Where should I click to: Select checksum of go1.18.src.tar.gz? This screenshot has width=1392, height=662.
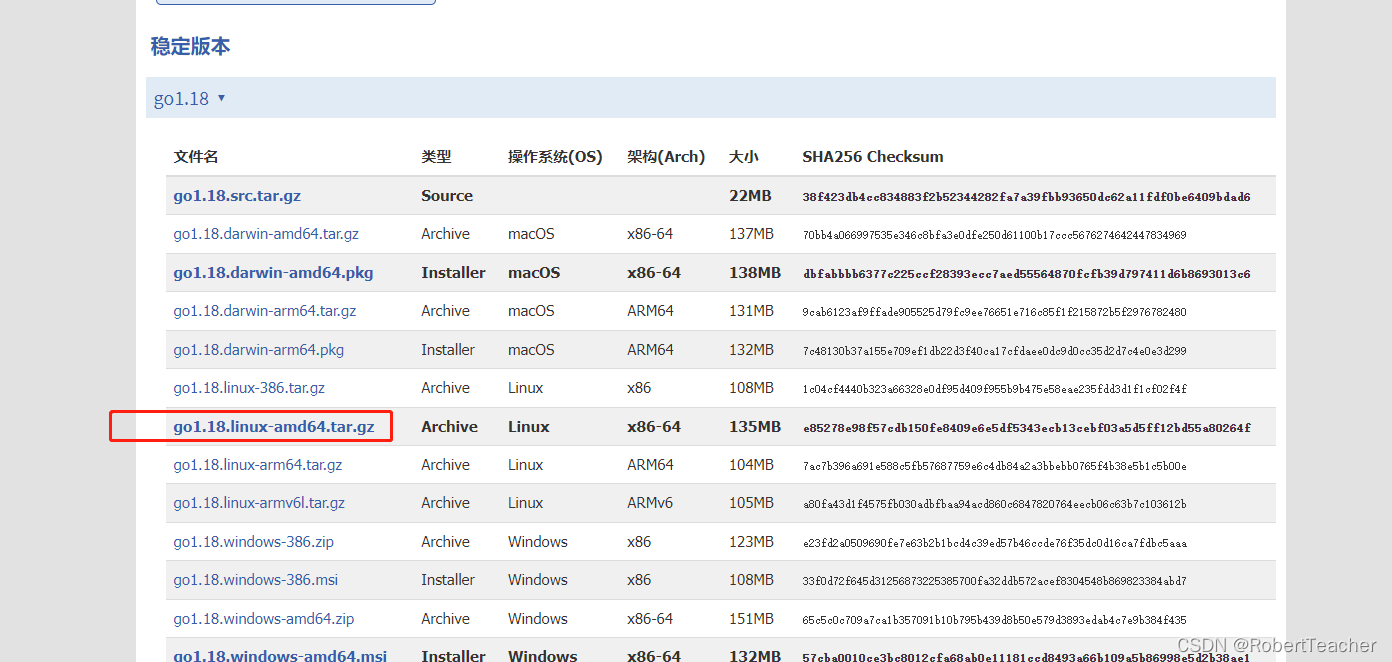point(1026,197)
